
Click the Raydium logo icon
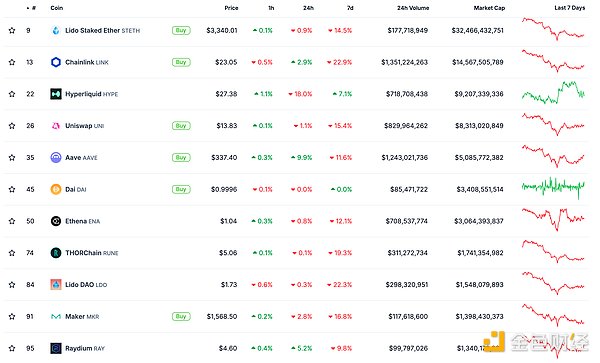click(56, 348)
